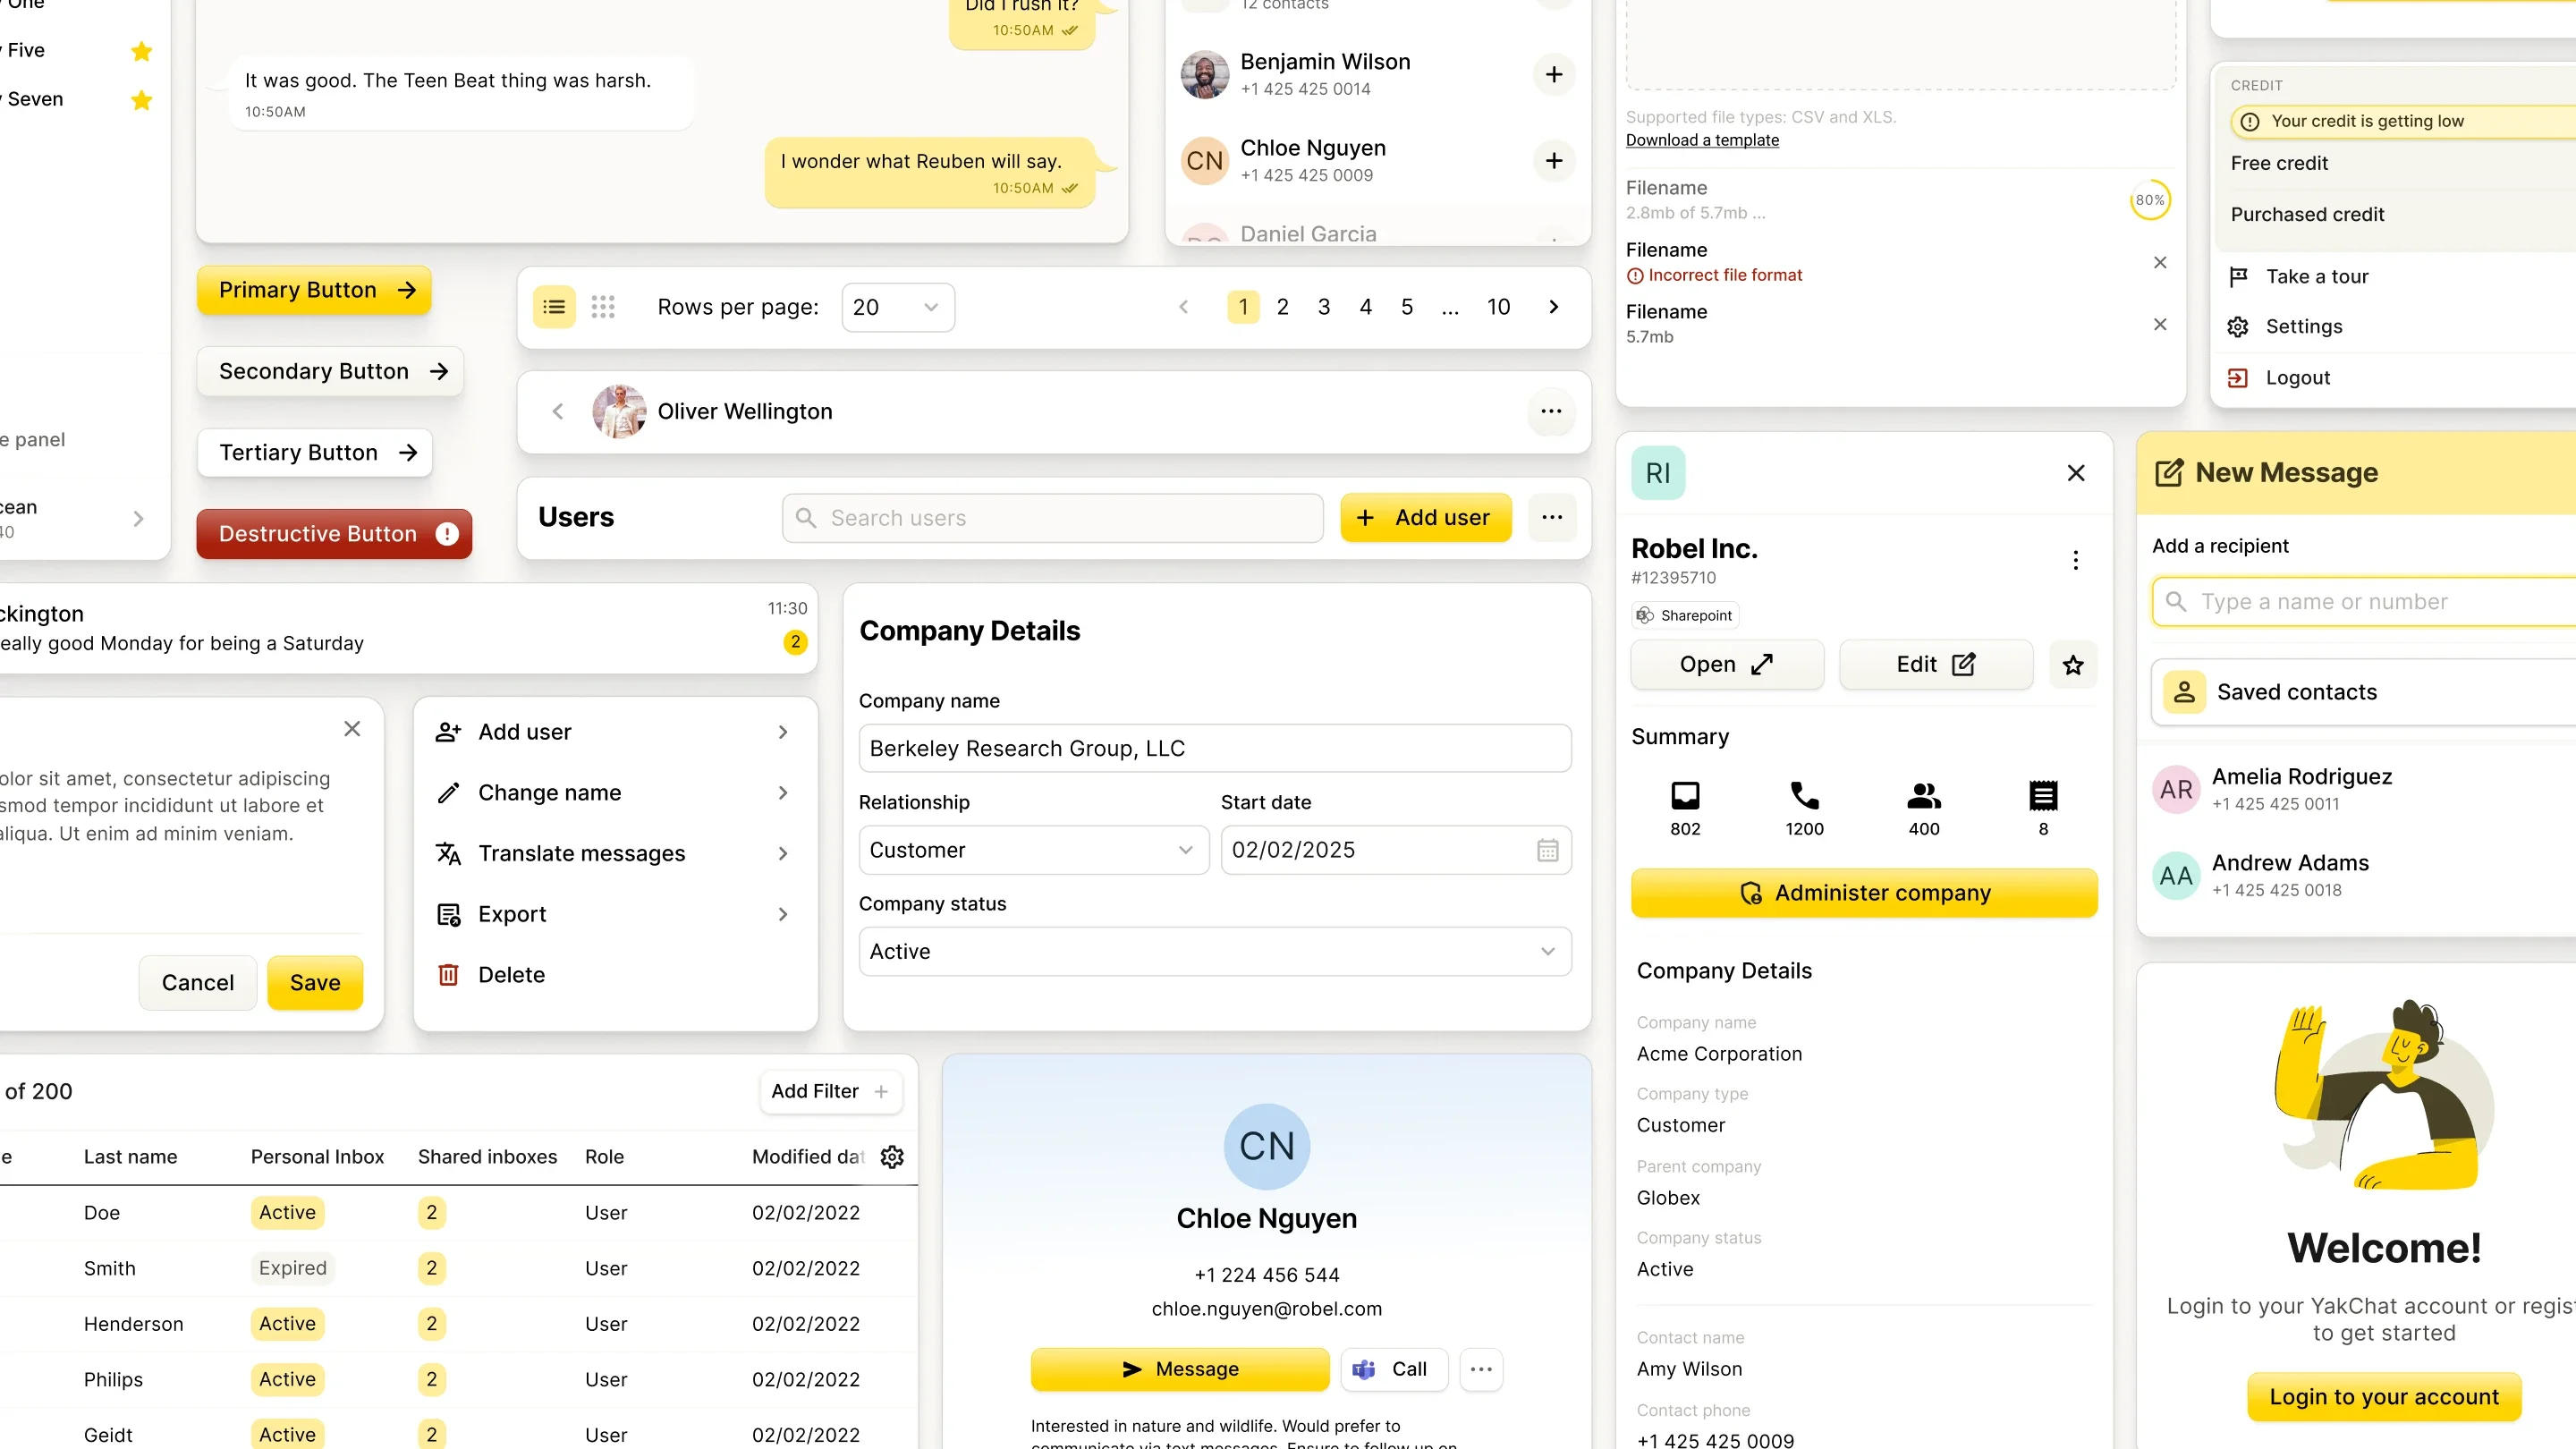Select grid view layout in pagination toolbar
Viewport: 2576px width, 1449px height.
(603, 307)
